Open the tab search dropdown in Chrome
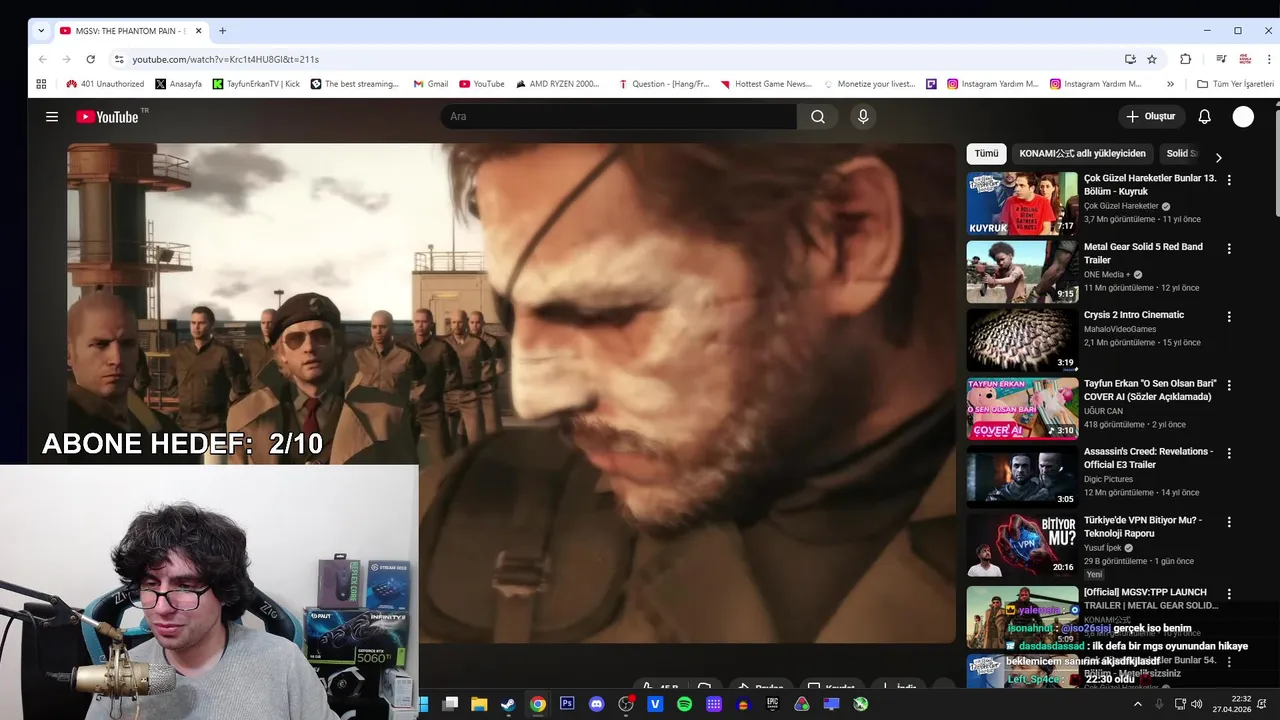The width and height of the screenshot is (1280, 720). [x=41, y=31]
